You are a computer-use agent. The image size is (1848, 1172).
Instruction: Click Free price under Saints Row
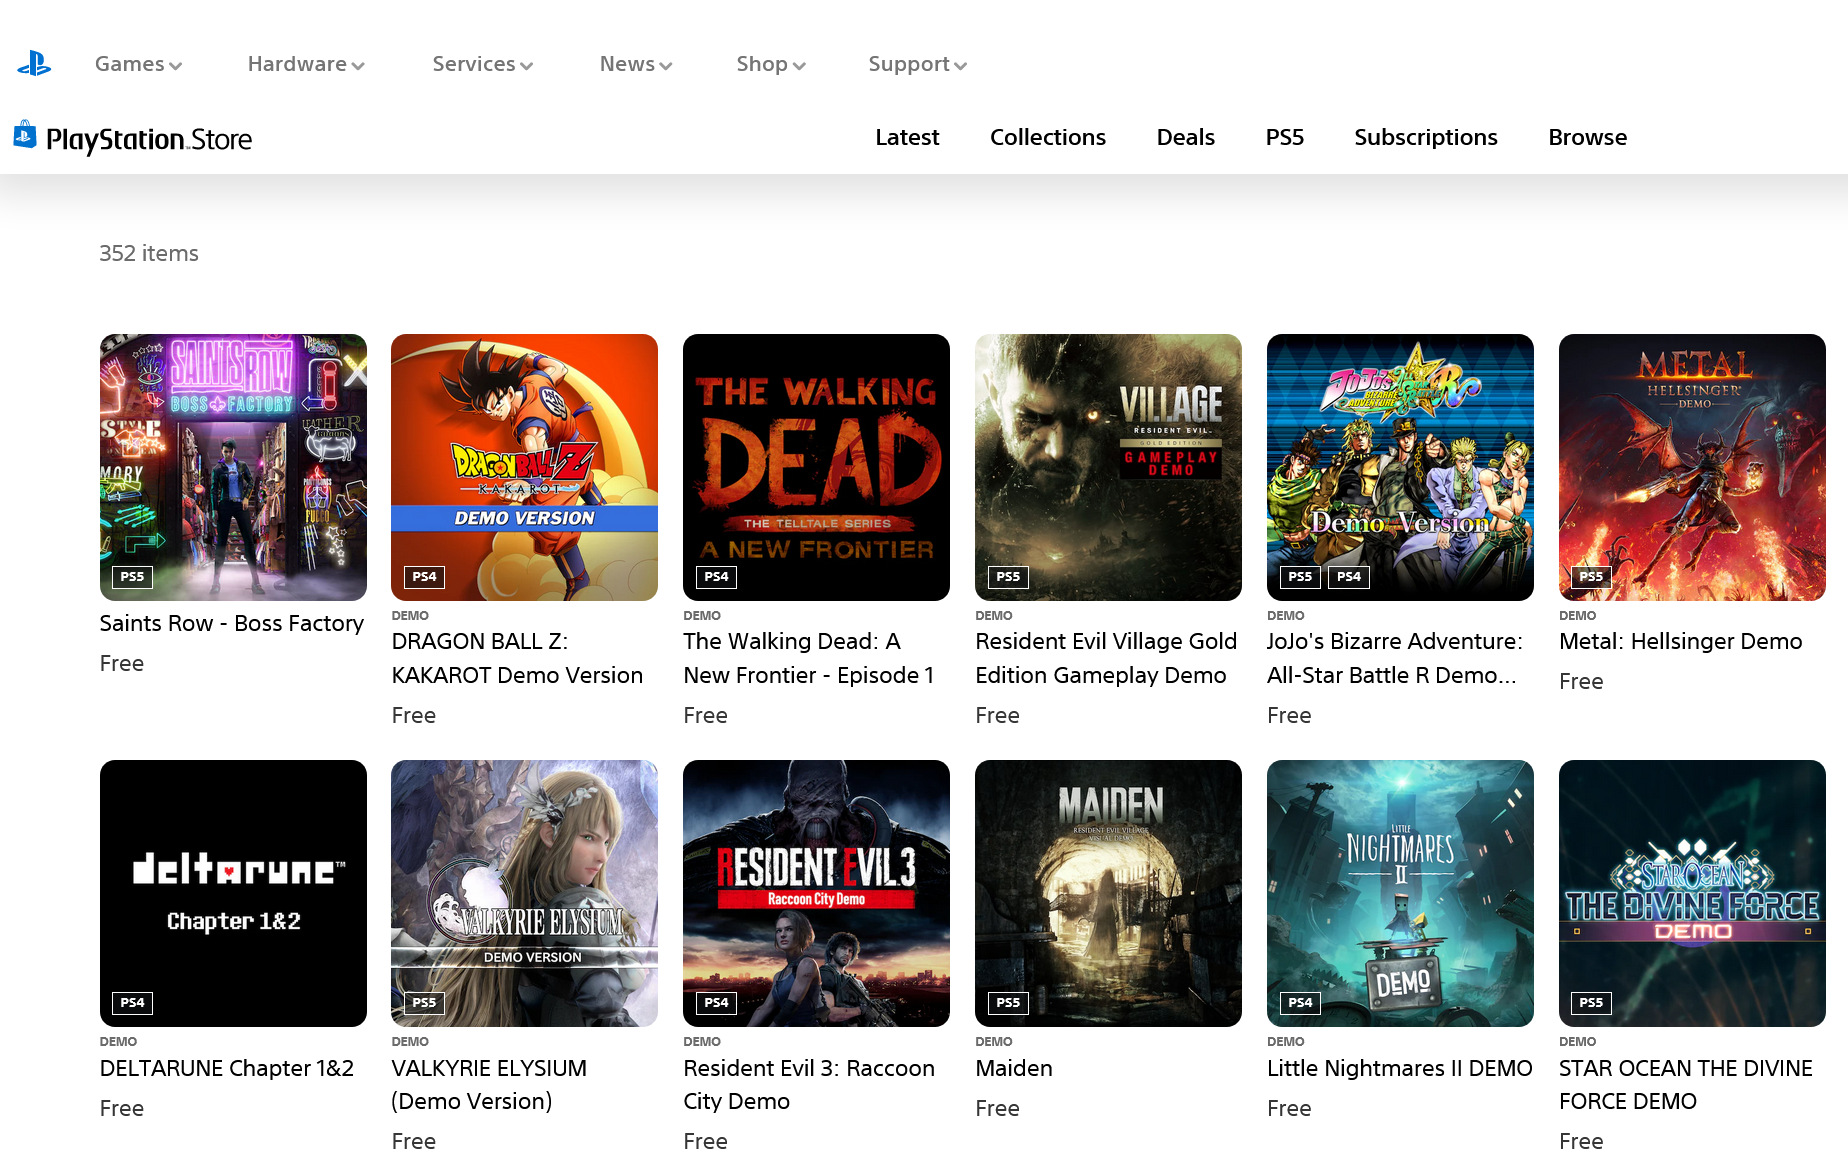coord(122,664)
